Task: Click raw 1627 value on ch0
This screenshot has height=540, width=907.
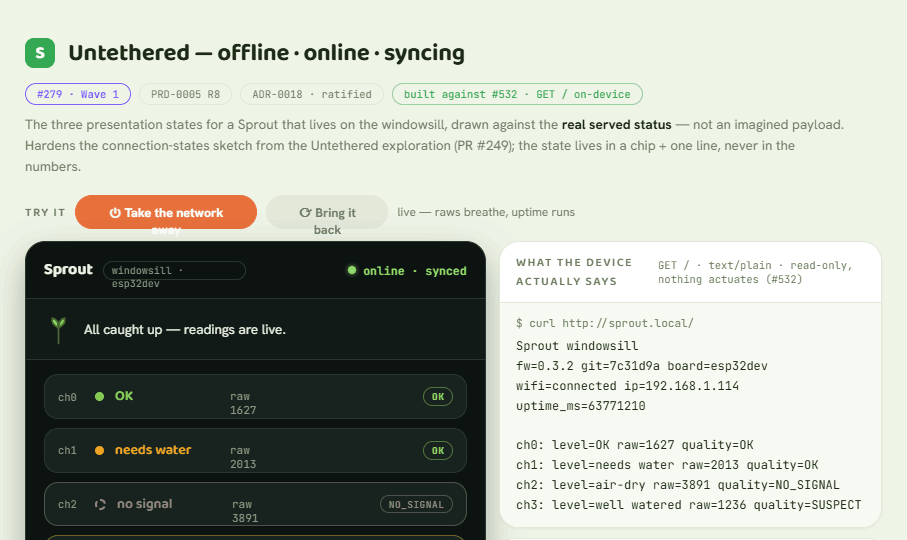Action: point(243,403)
